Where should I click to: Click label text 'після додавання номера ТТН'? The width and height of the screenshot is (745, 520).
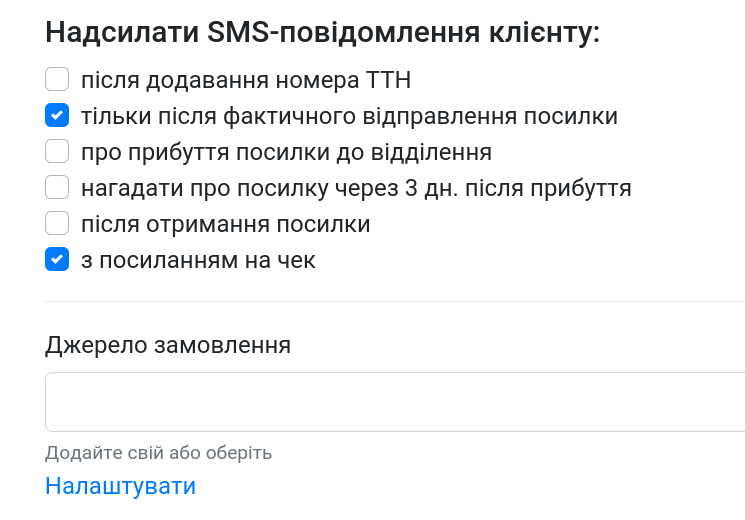tap(246, 80)
